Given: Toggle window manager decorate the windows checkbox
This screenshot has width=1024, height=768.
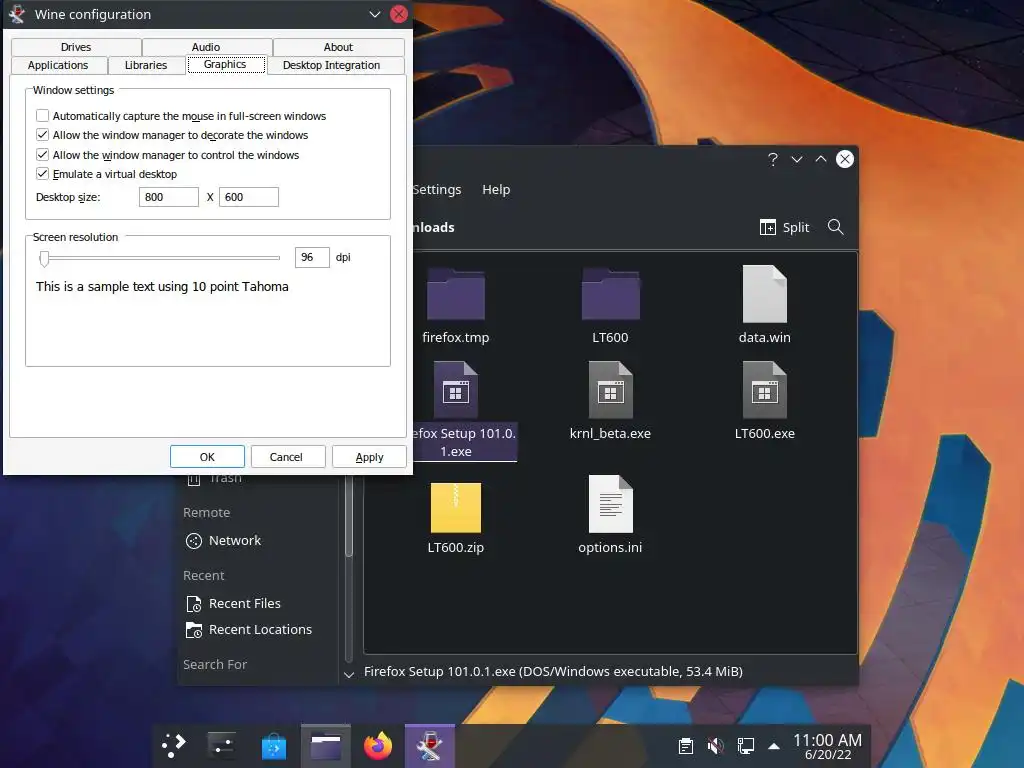Looking at the screenshot, I should pyautogui.click(x=42, y=135).
